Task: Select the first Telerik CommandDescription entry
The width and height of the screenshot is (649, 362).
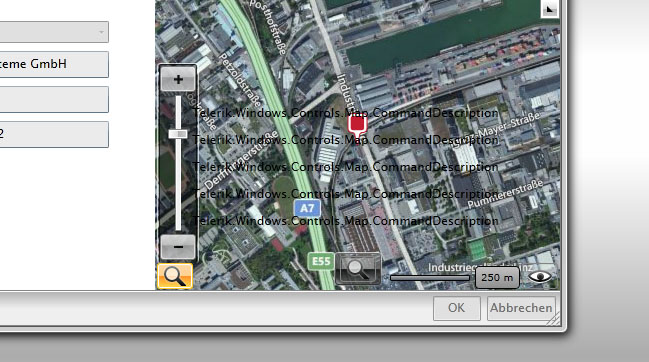Action: click(346, 113)
